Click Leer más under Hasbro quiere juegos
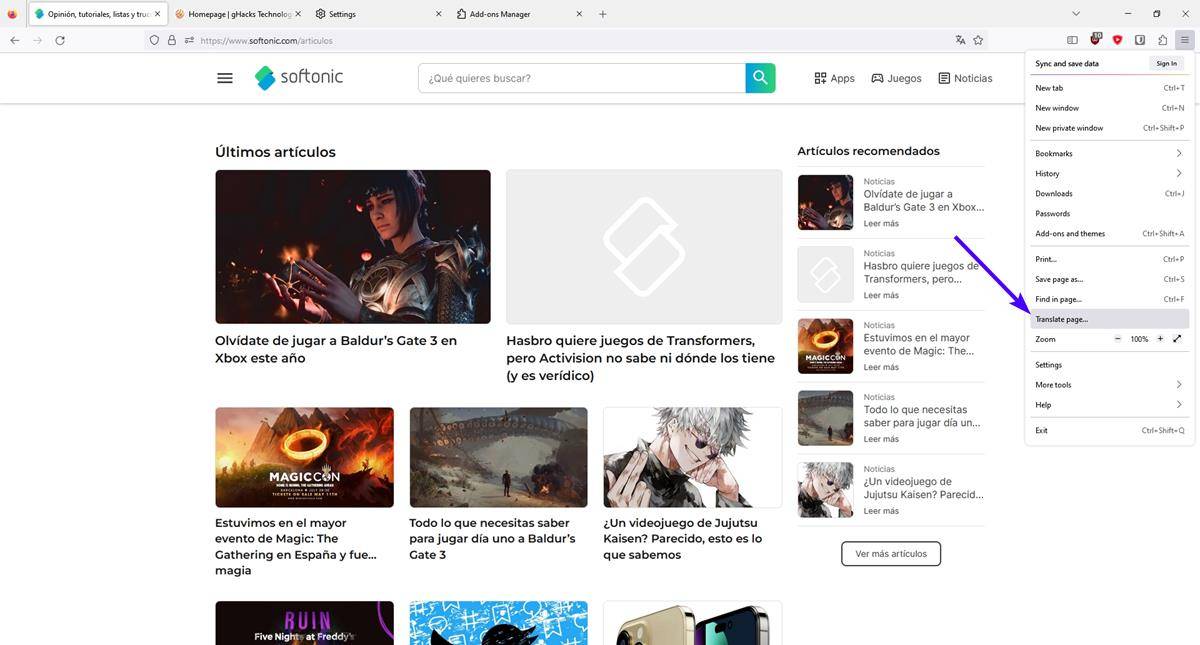Screen dimensions: 1200x645 click(x=881, y=295)
